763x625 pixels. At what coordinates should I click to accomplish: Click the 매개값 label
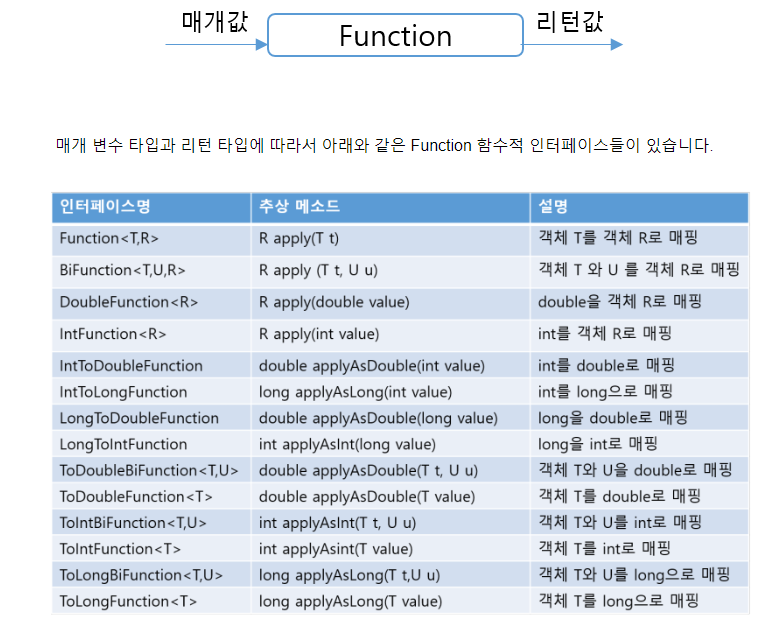point(215,22)
